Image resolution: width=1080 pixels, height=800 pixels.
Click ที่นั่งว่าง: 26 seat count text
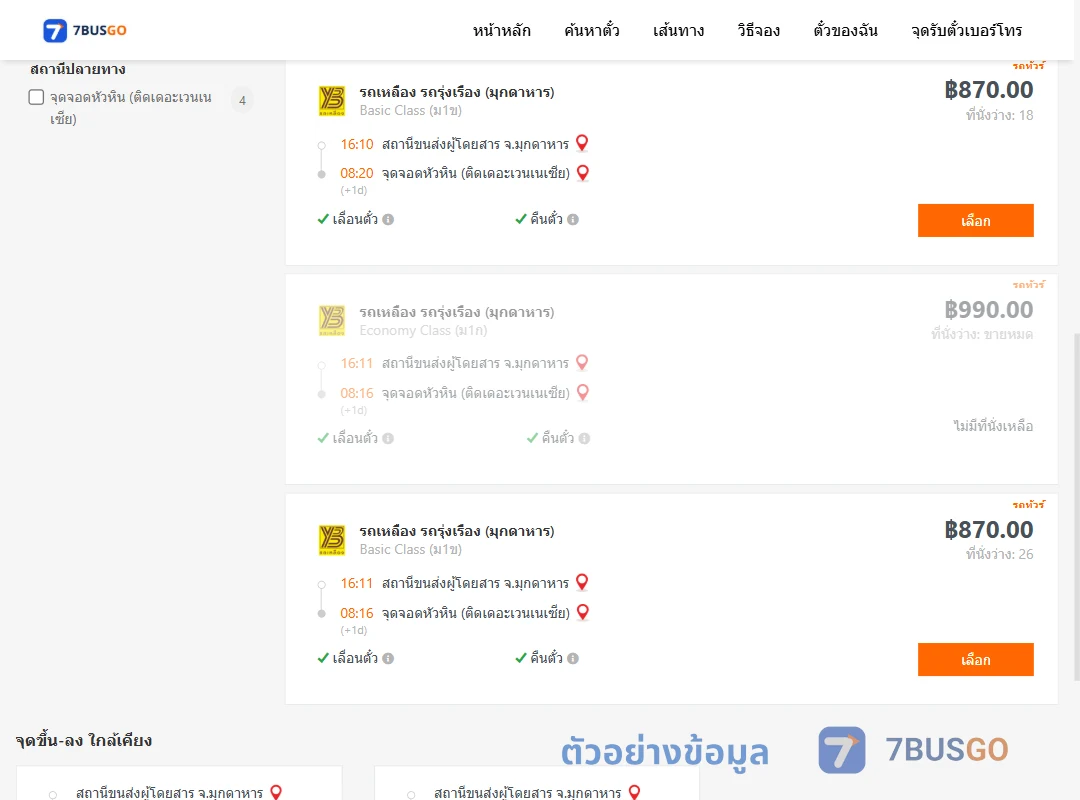pos(999,555)
